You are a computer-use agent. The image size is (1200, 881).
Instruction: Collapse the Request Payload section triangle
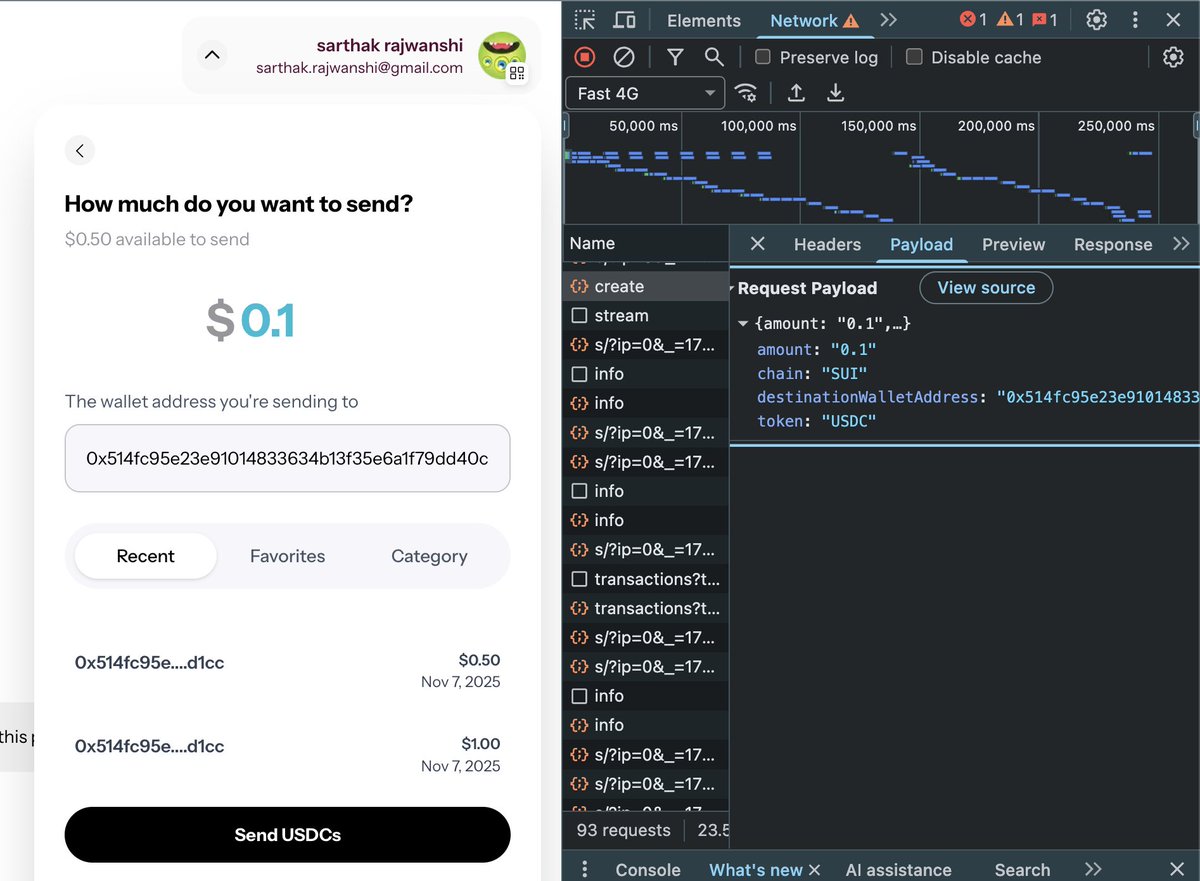(x=733, y=288)
